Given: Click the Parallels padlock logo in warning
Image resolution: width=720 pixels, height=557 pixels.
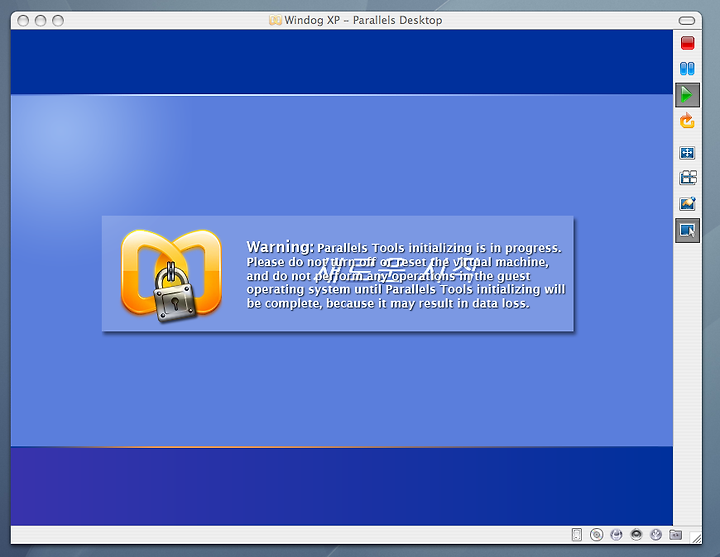Looking at the screenshot, I should (172, 276).
